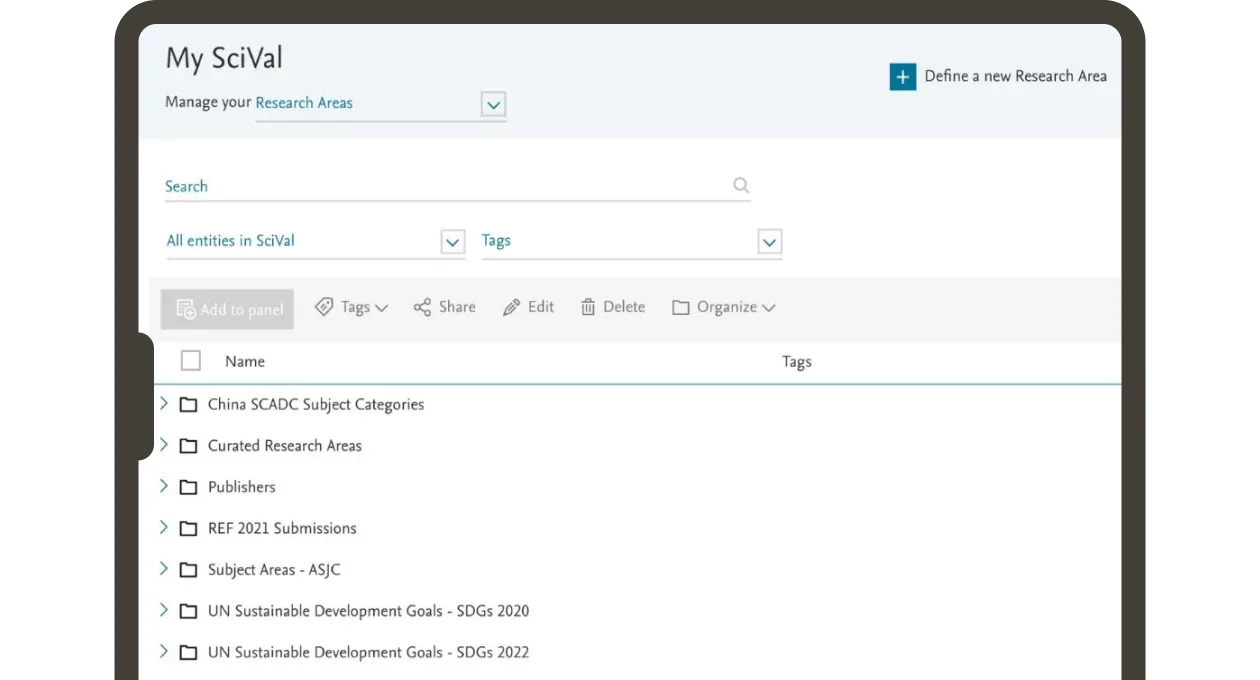Select the 'China SCADC Subject Categories' row text

[316, 405]
